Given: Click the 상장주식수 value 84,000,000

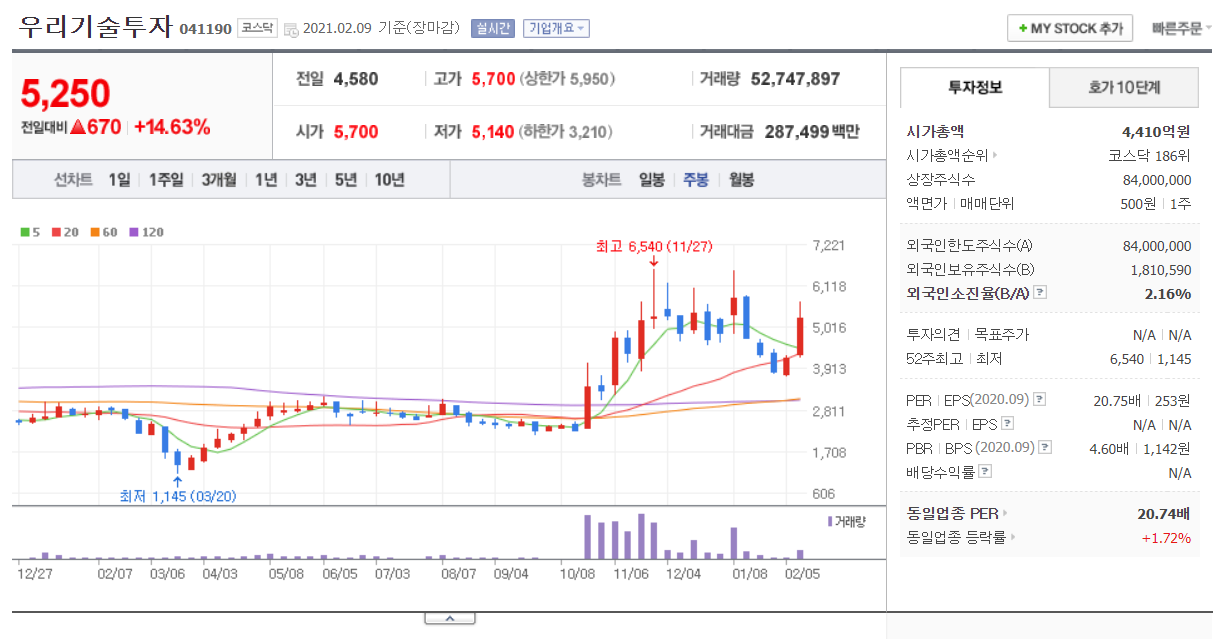Looking at the screenshot, I should click(1157, 180).
